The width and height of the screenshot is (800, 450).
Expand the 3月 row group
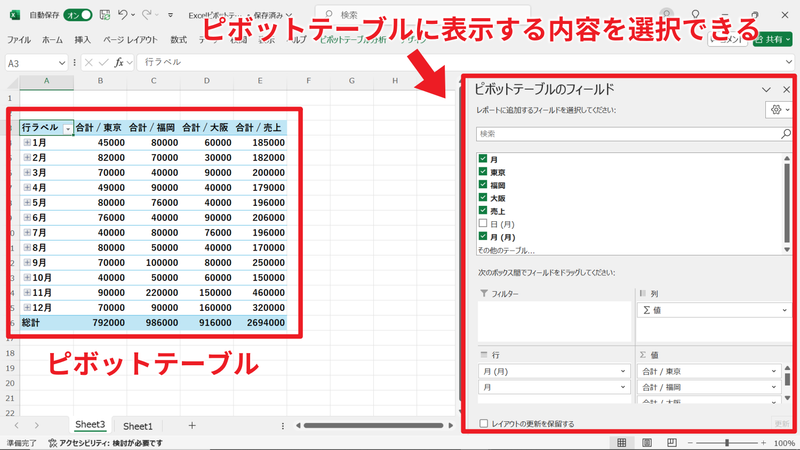coord(27,172)
